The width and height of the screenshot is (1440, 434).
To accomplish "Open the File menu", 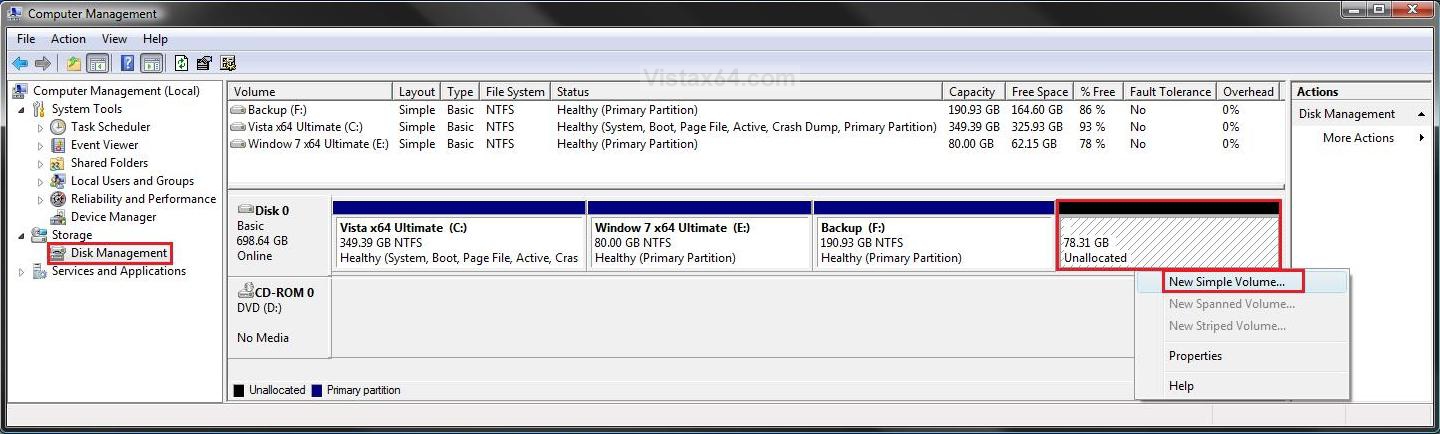I will coord(26,39).
